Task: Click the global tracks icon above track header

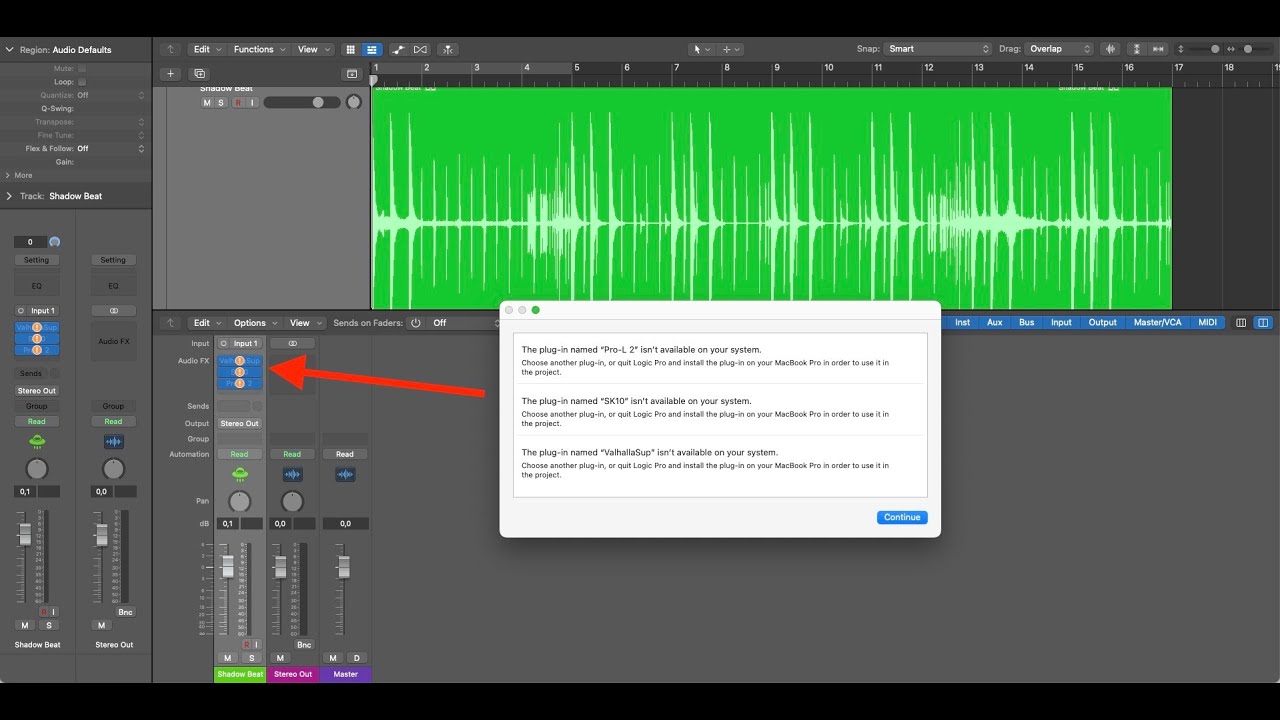Action: point(351,74)
